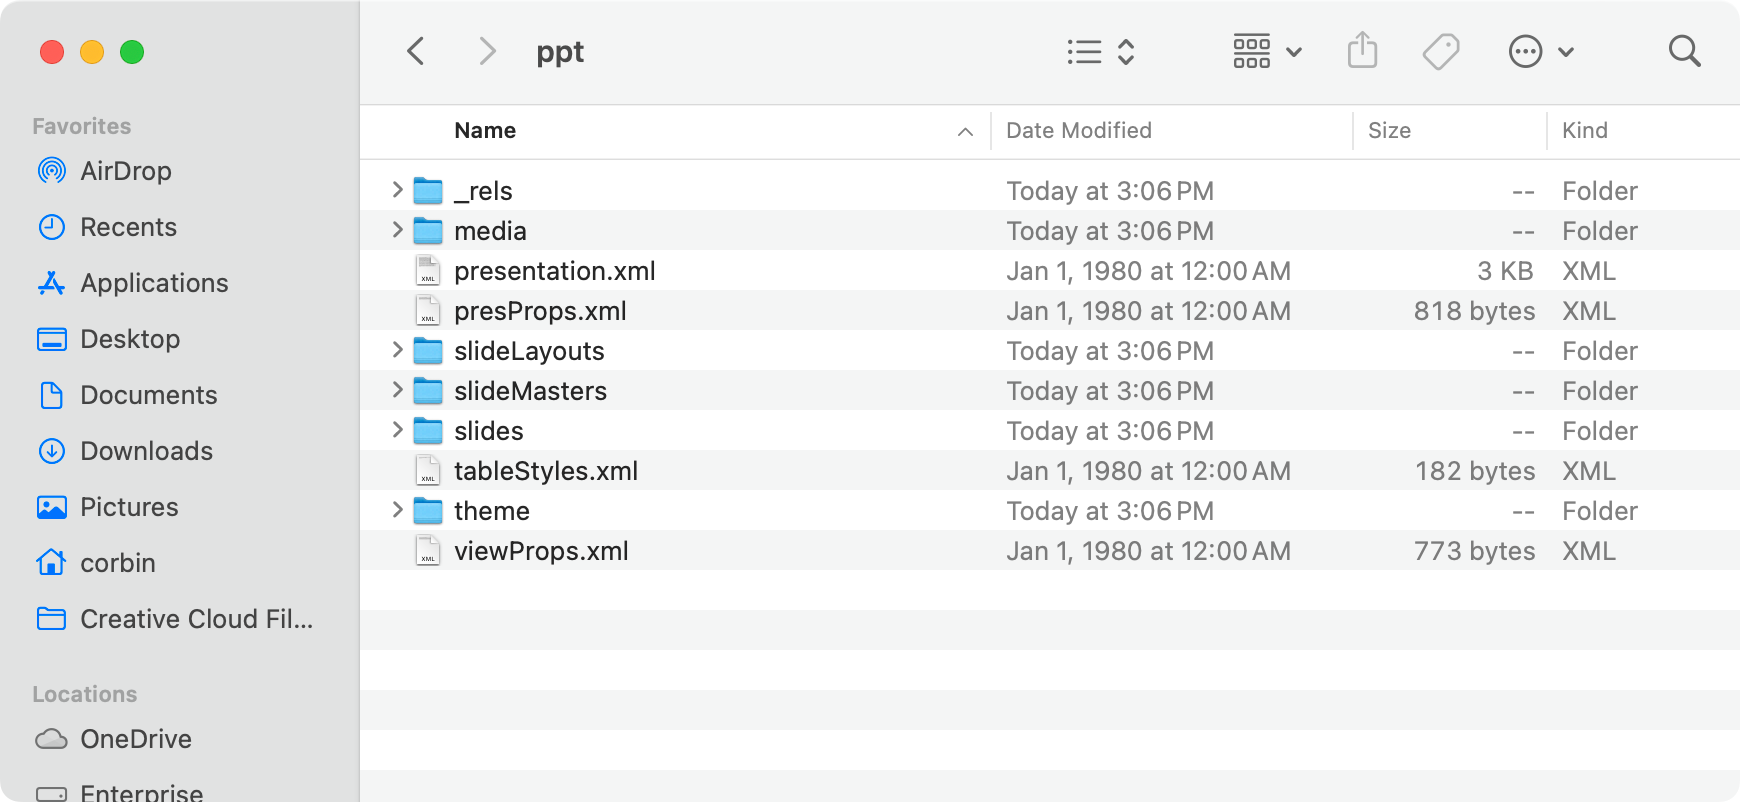Viewport: 1740px width, 802px height.
Task: Select the viewProps.xml file icon
Action: [x=428, y=550]
